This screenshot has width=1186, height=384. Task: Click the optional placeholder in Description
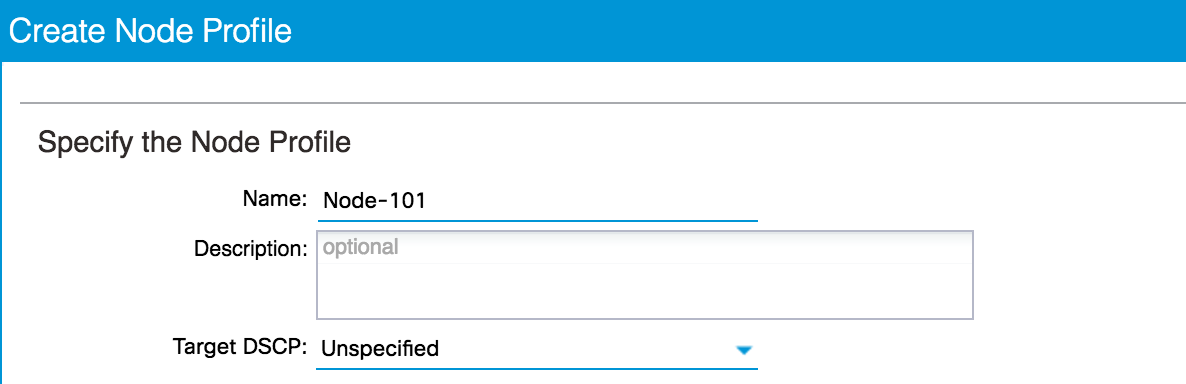[361, 247]
